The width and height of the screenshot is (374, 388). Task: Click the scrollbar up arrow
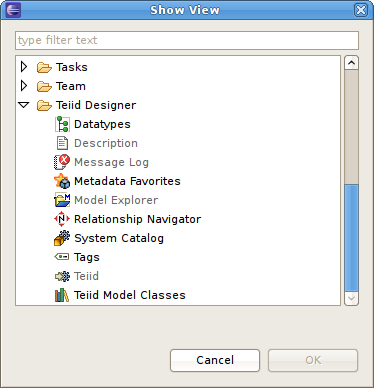click(x=351, y=63)
